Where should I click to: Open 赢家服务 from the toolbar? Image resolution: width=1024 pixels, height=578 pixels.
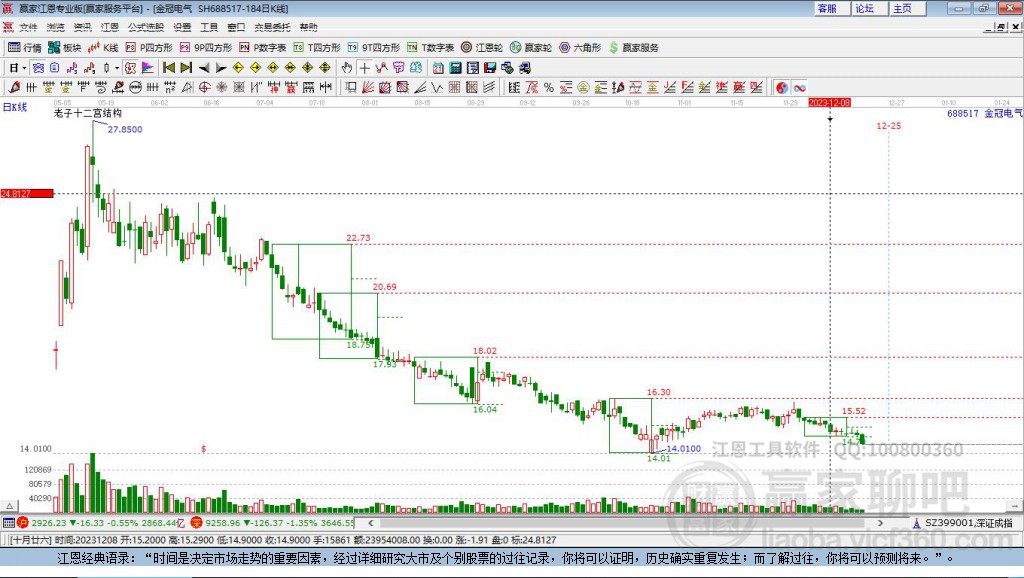click(x=633, y=48)
